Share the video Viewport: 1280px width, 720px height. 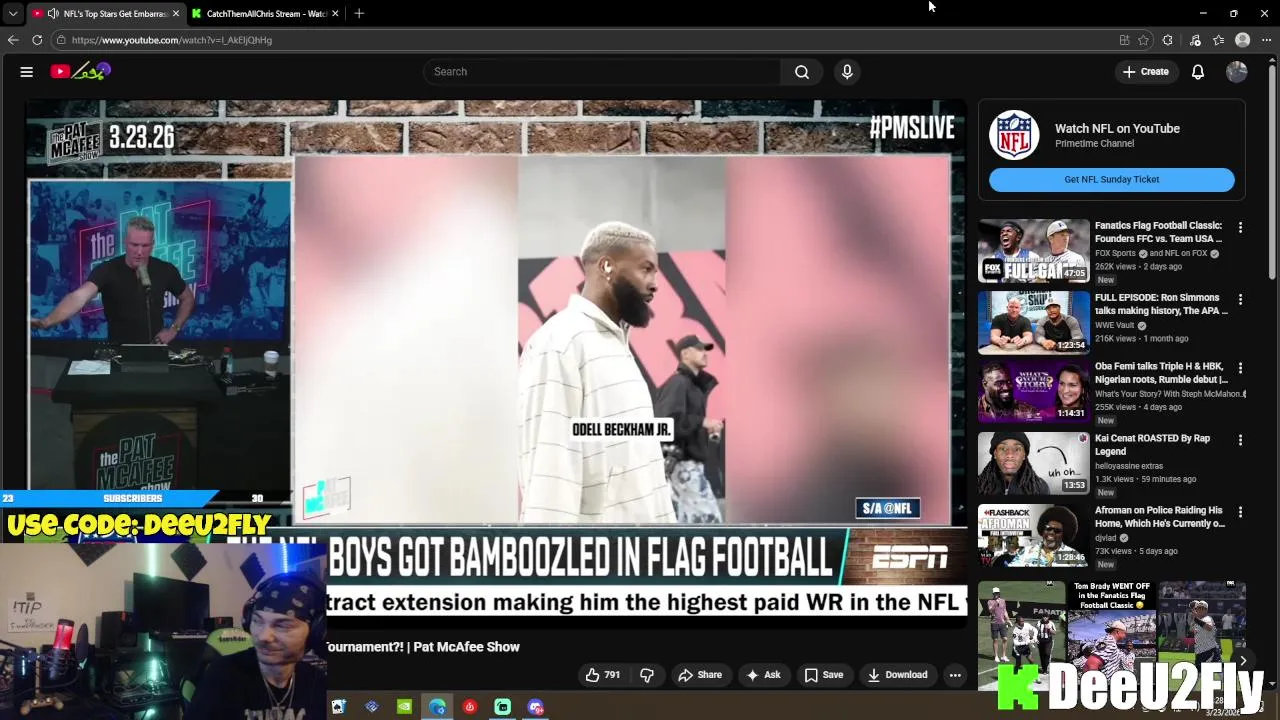[x=700, y=675]
